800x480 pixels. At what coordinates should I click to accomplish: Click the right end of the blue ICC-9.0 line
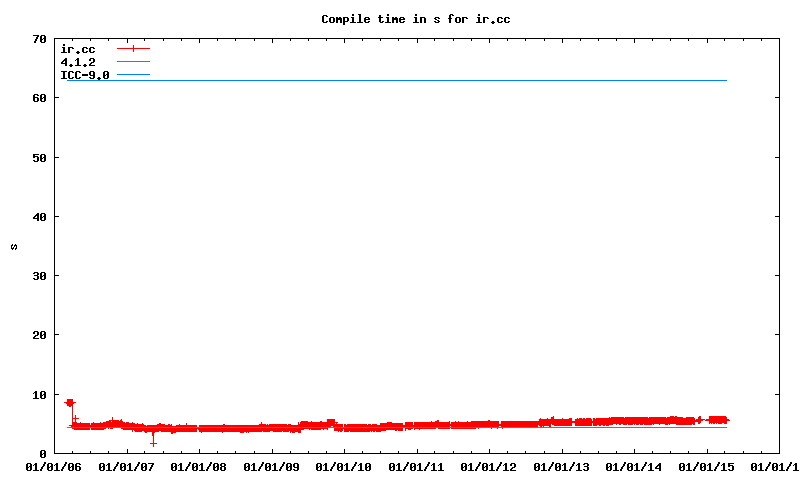coord(725,80)
